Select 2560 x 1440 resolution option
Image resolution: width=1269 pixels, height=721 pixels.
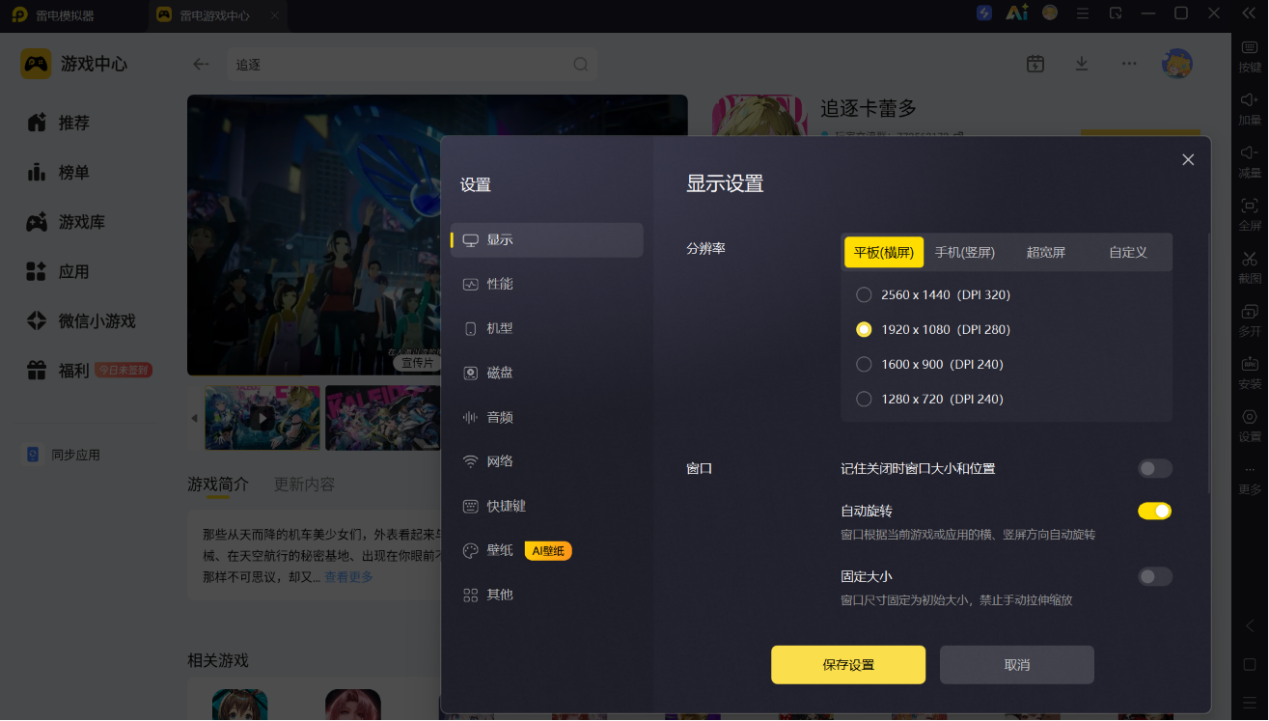pos(933,295)
